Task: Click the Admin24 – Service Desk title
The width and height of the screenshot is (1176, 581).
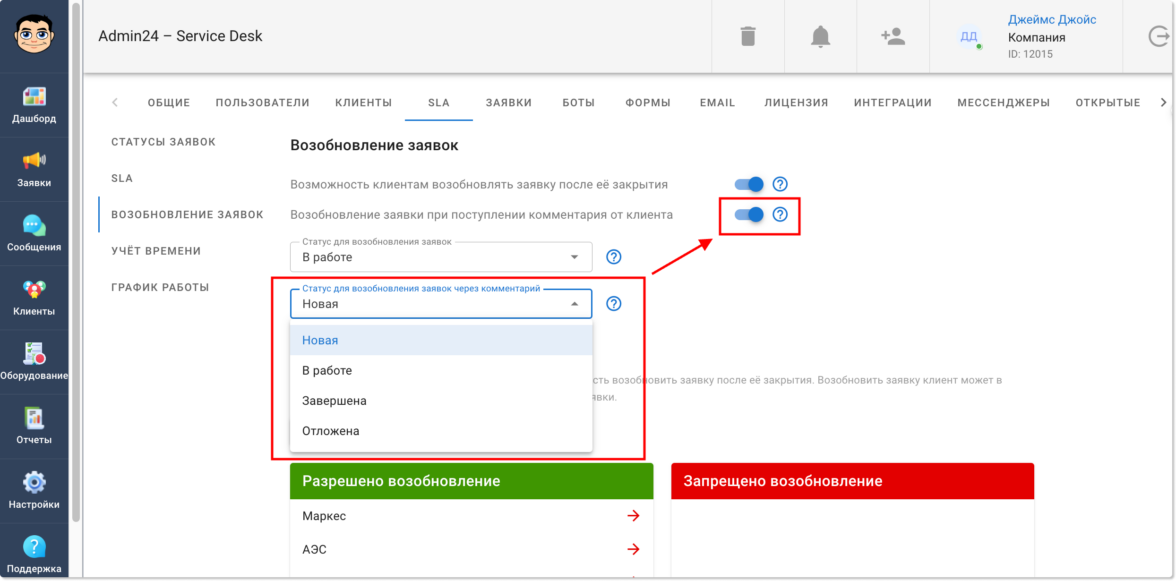Action: [x=180, y=36]
